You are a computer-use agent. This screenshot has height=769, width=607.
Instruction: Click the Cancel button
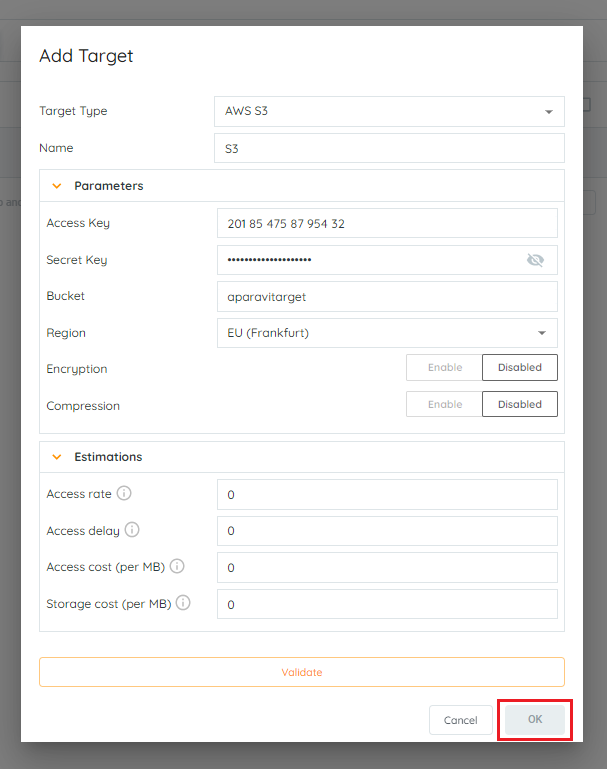pos(460,720)
